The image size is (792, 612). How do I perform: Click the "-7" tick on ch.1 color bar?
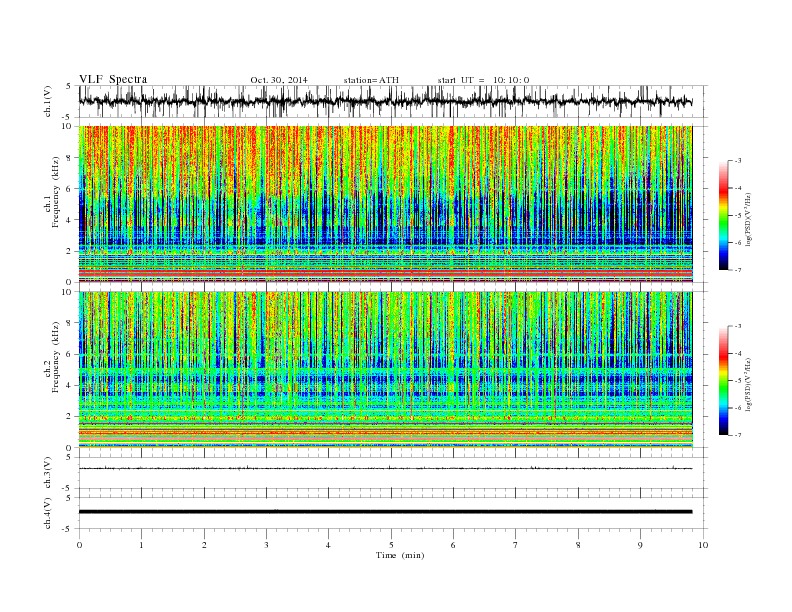tap(738, 270)
